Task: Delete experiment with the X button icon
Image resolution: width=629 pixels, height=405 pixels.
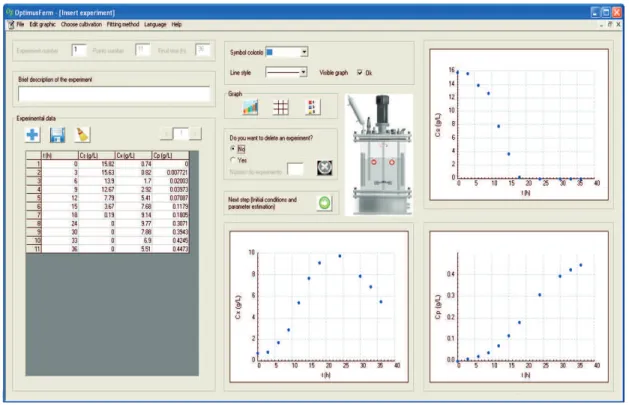Action: (325, 168)
